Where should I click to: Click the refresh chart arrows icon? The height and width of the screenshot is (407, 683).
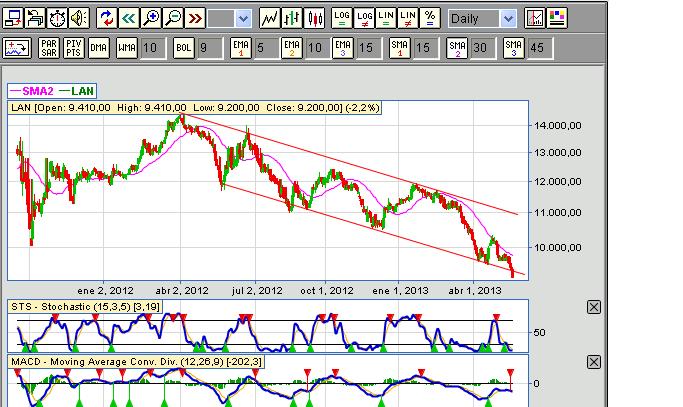[107, 18]
